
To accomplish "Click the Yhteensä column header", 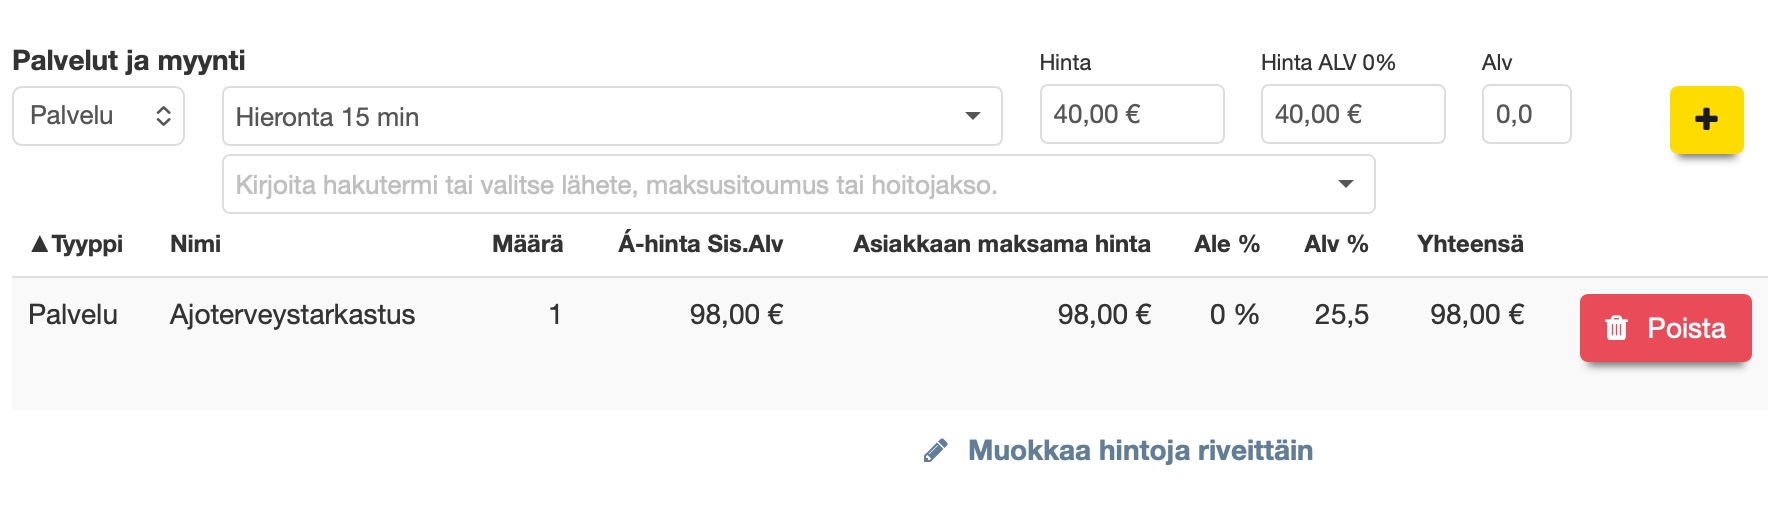I will click(1469, 244).
